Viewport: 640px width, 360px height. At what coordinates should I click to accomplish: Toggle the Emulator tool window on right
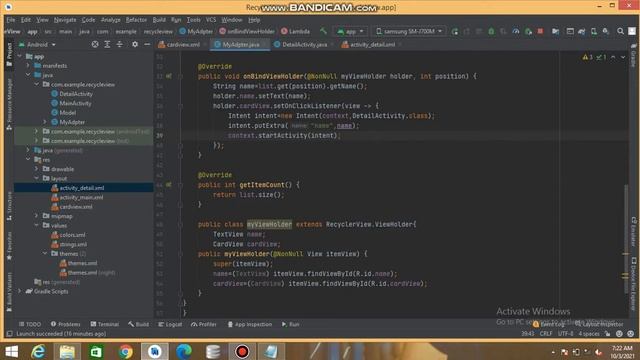633,232
